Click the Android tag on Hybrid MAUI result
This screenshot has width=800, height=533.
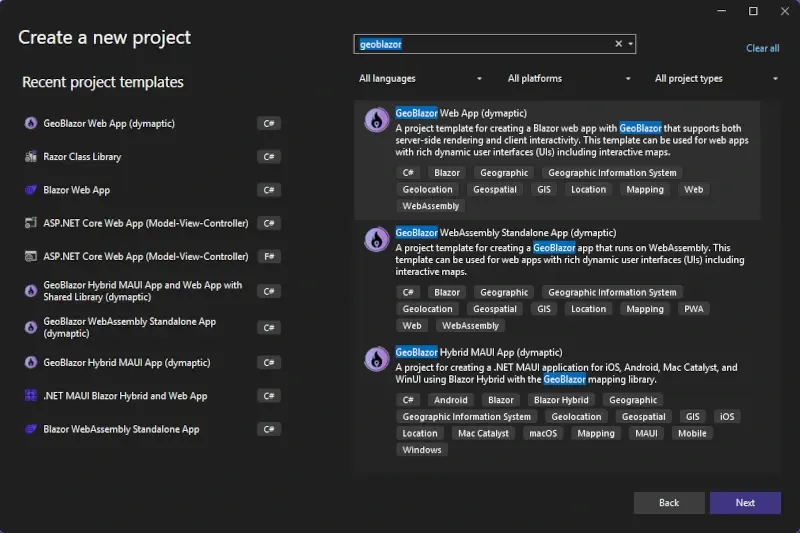(451, 400)
